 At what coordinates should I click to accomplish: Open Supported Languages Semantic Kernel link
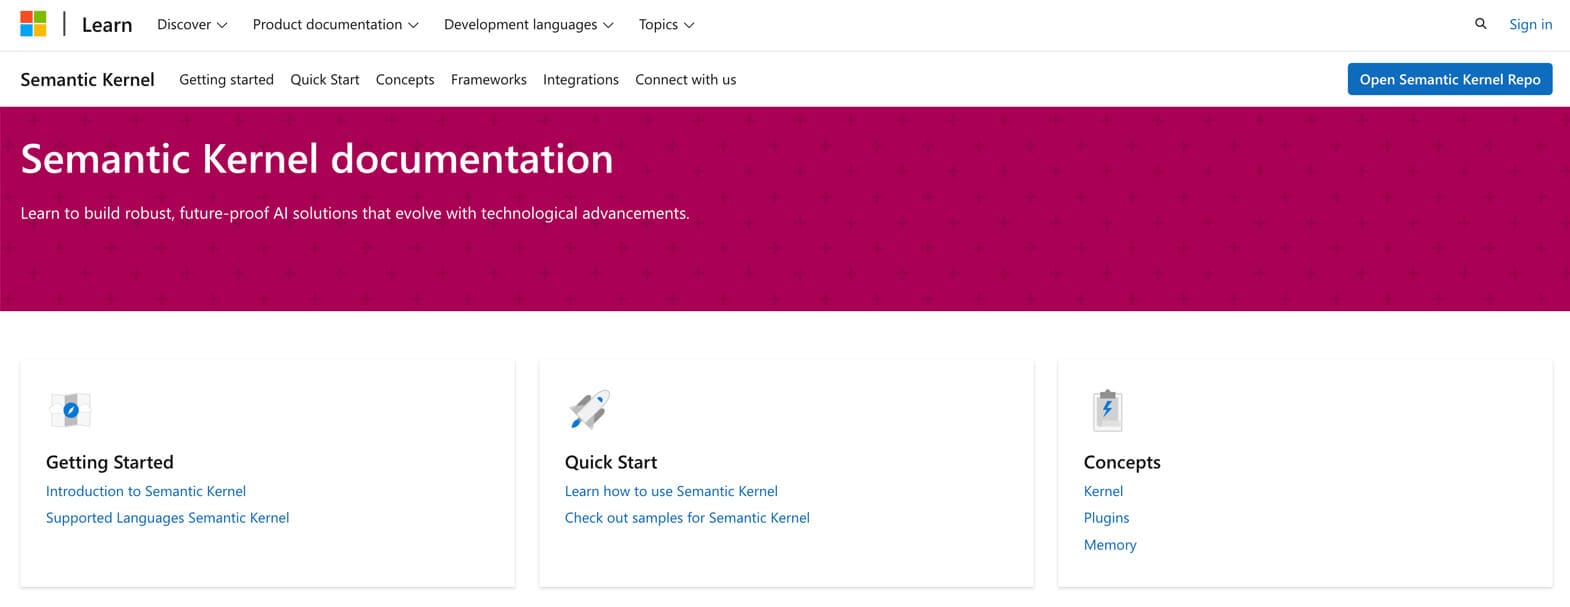[167, 518]
